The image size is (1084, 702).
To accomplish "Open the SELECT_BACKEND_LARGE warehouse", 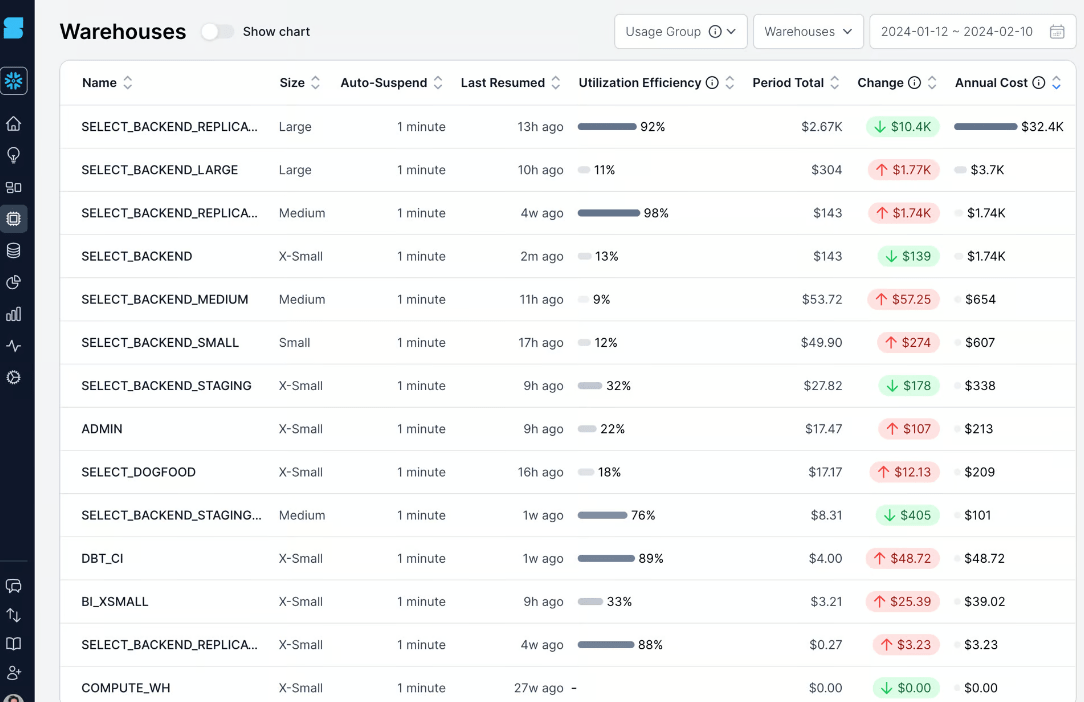I will click(160, 170).
